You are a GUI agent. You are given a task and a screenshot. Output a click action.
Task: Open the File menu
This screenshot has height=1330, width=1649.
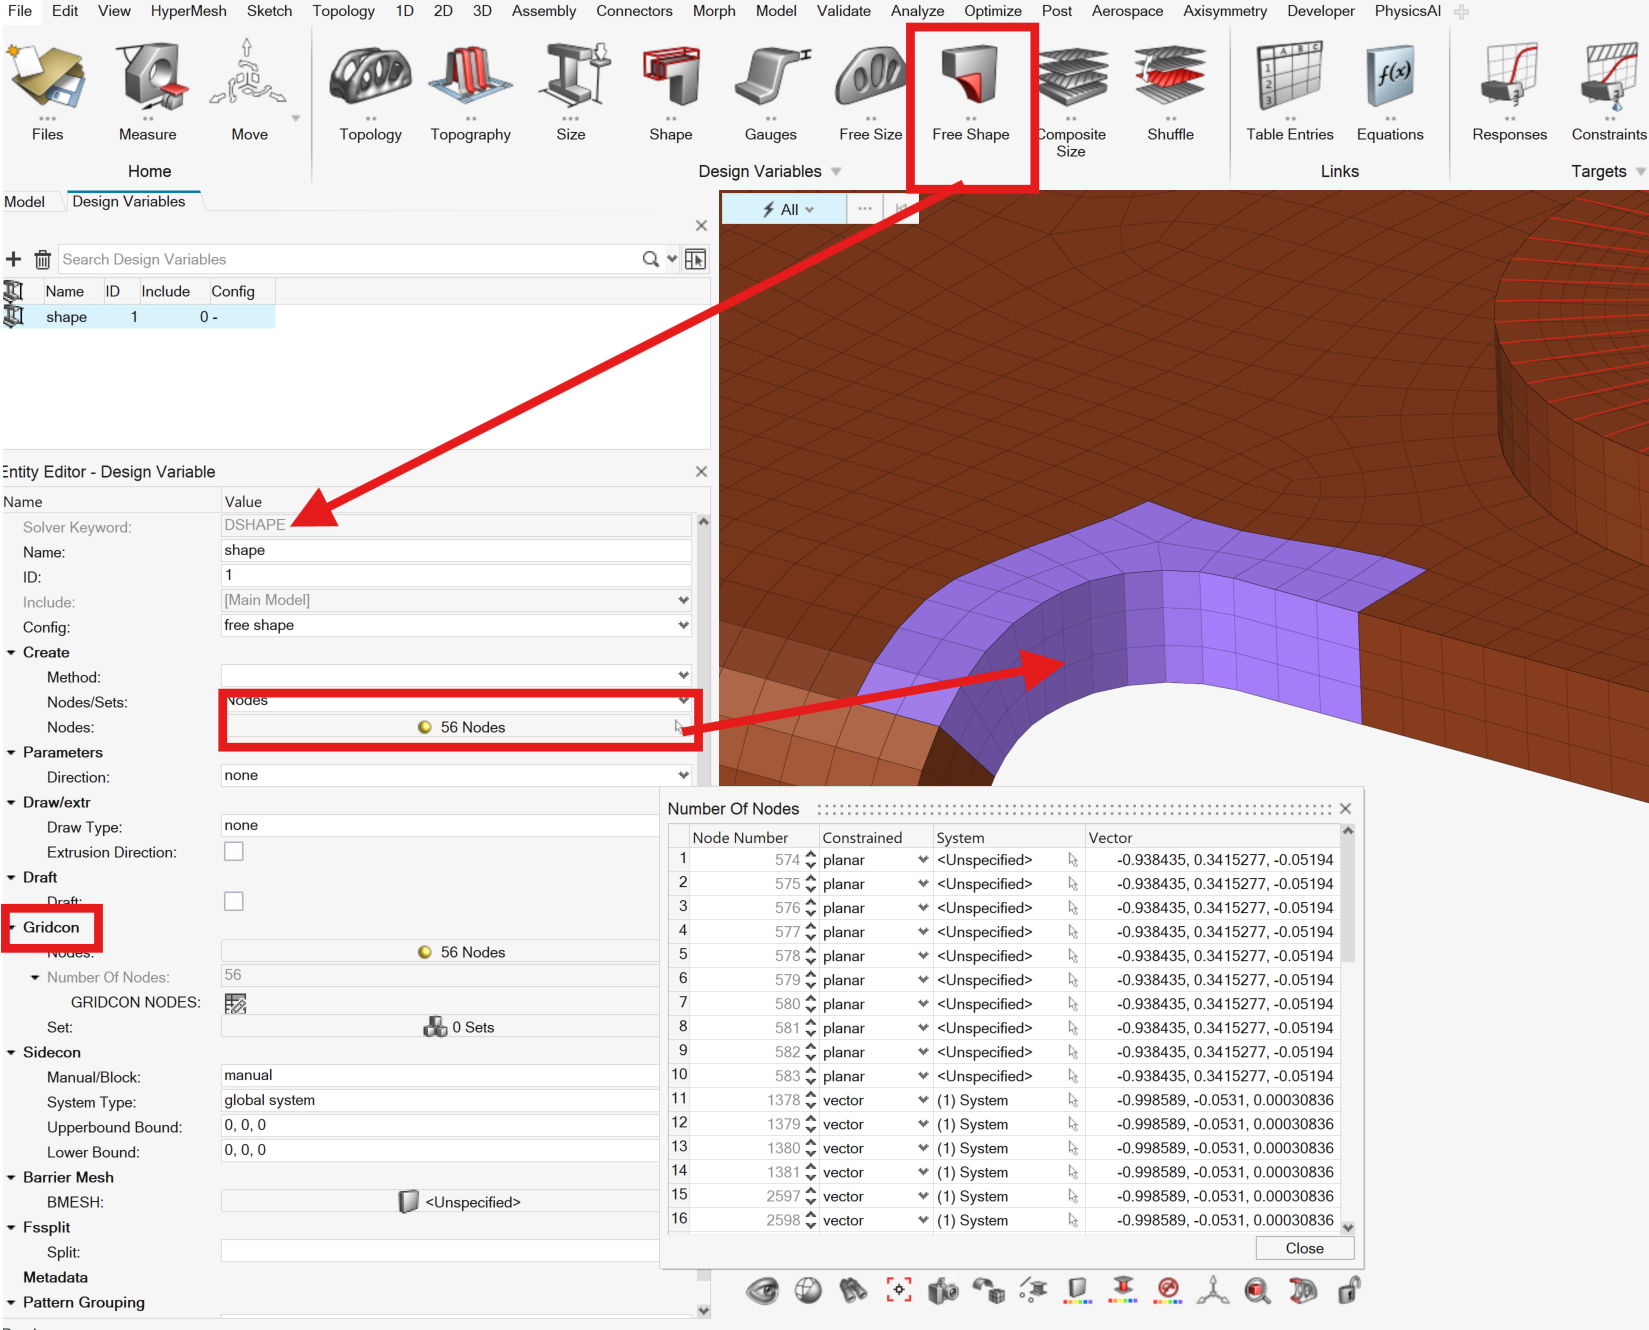20,11
